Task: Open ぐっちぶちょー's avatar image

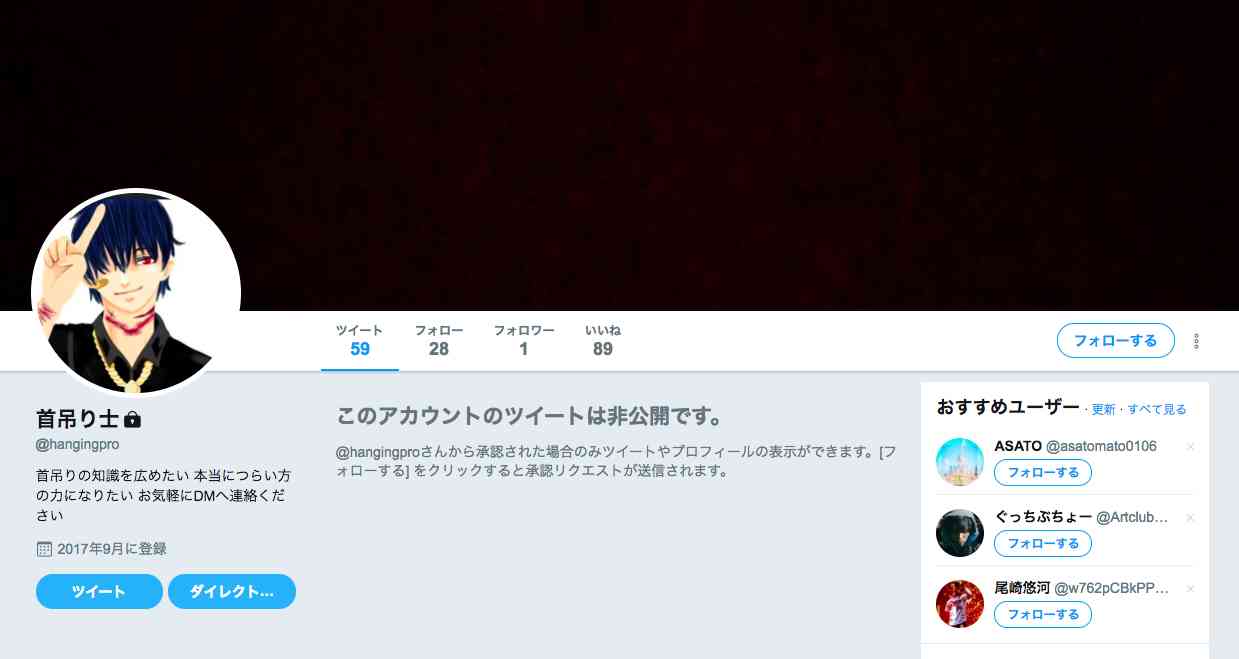Action: [960, 533]
